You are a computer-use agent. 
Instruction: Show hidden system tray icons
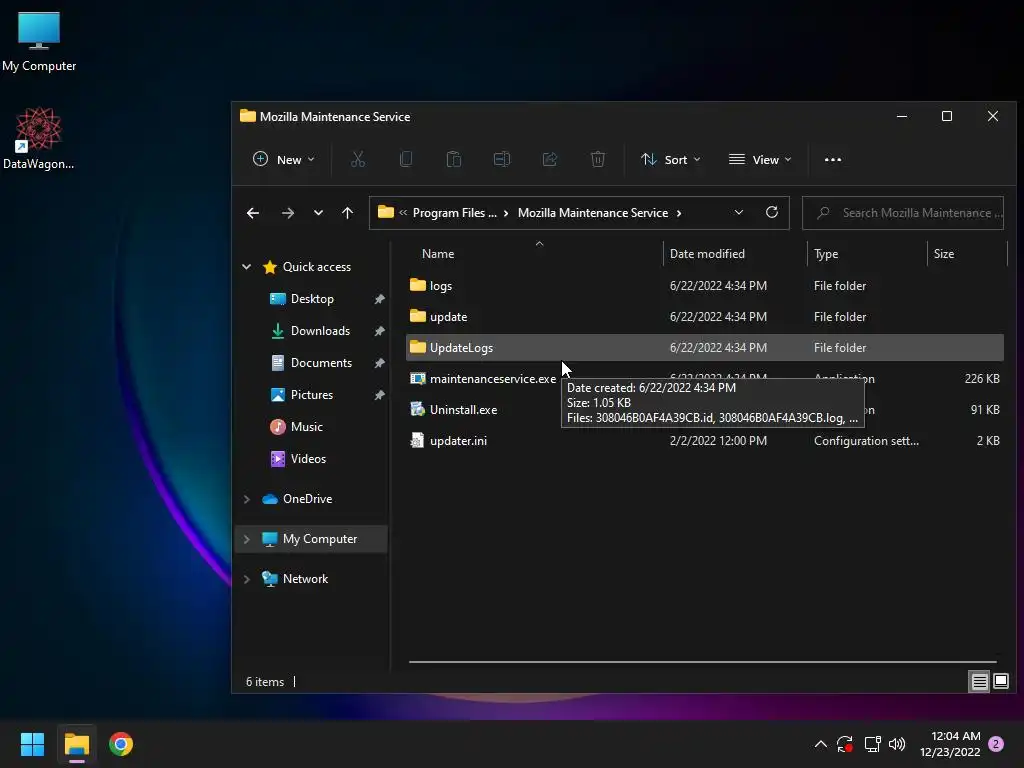coord(821,744)
